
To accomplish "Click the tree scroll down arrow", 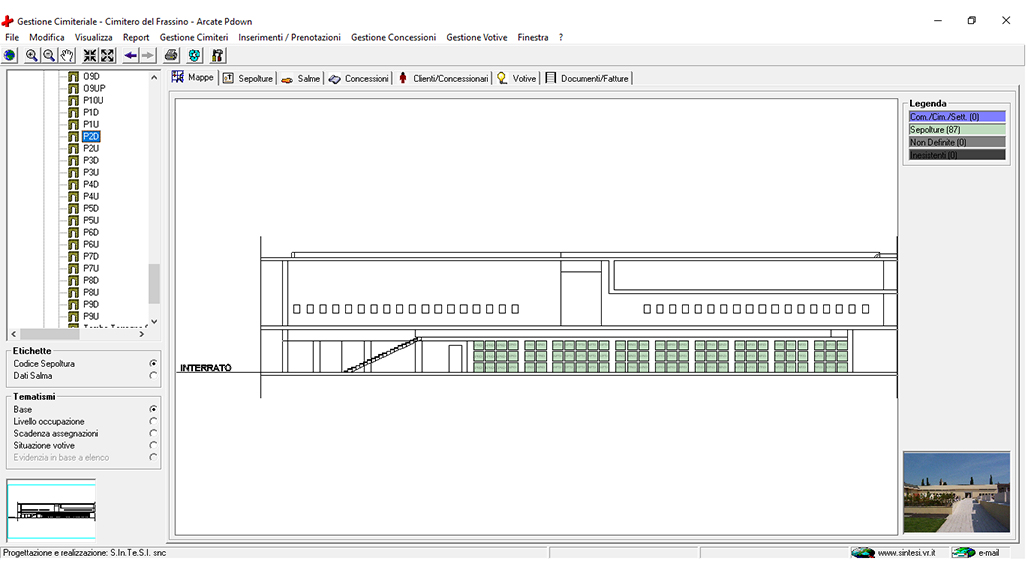I will 154,322.
